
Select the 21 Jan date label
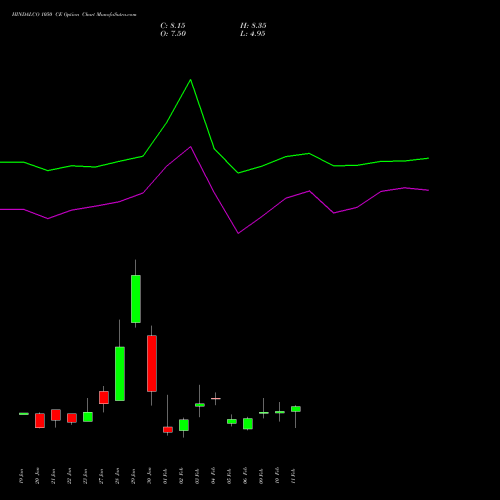[x=53, y=476]
